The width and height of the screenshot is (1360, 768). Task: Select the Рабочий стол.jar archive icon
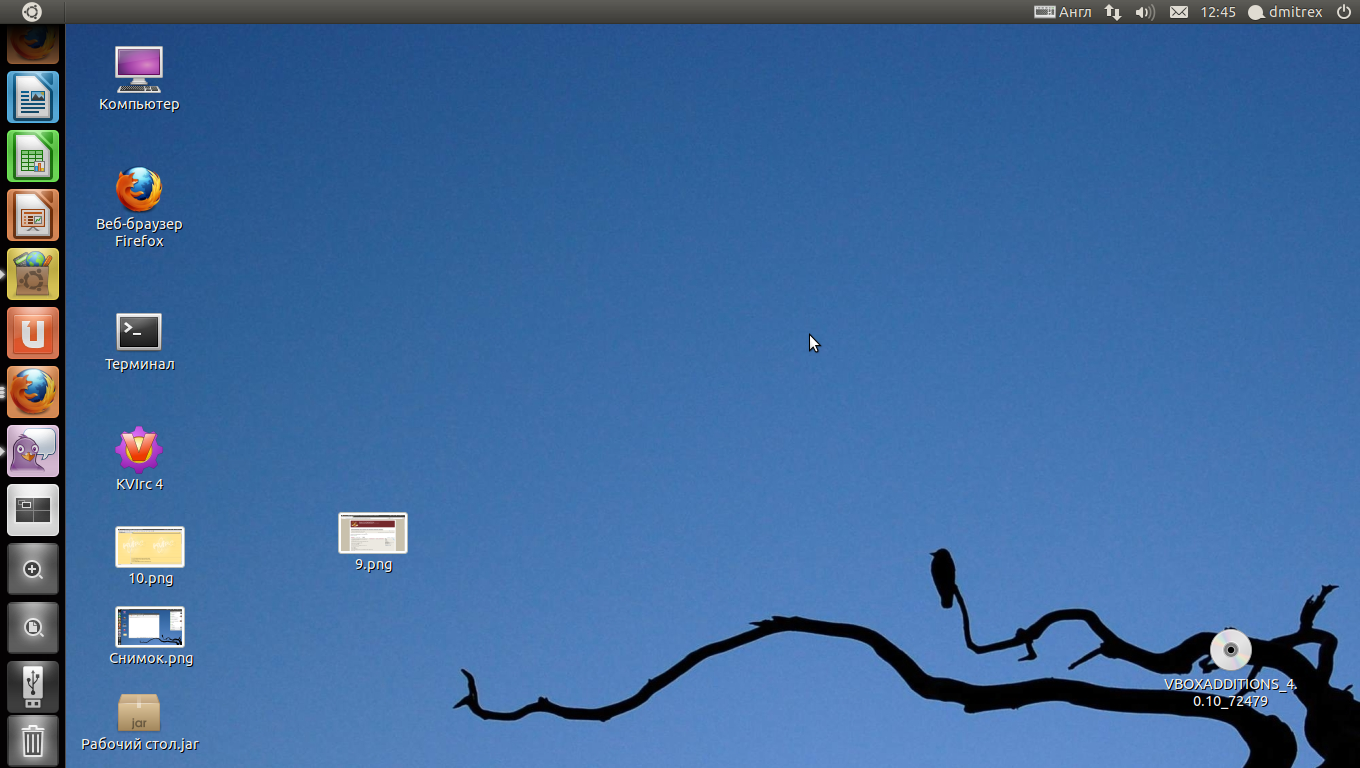pyautogui.click(x=140, y=722)
